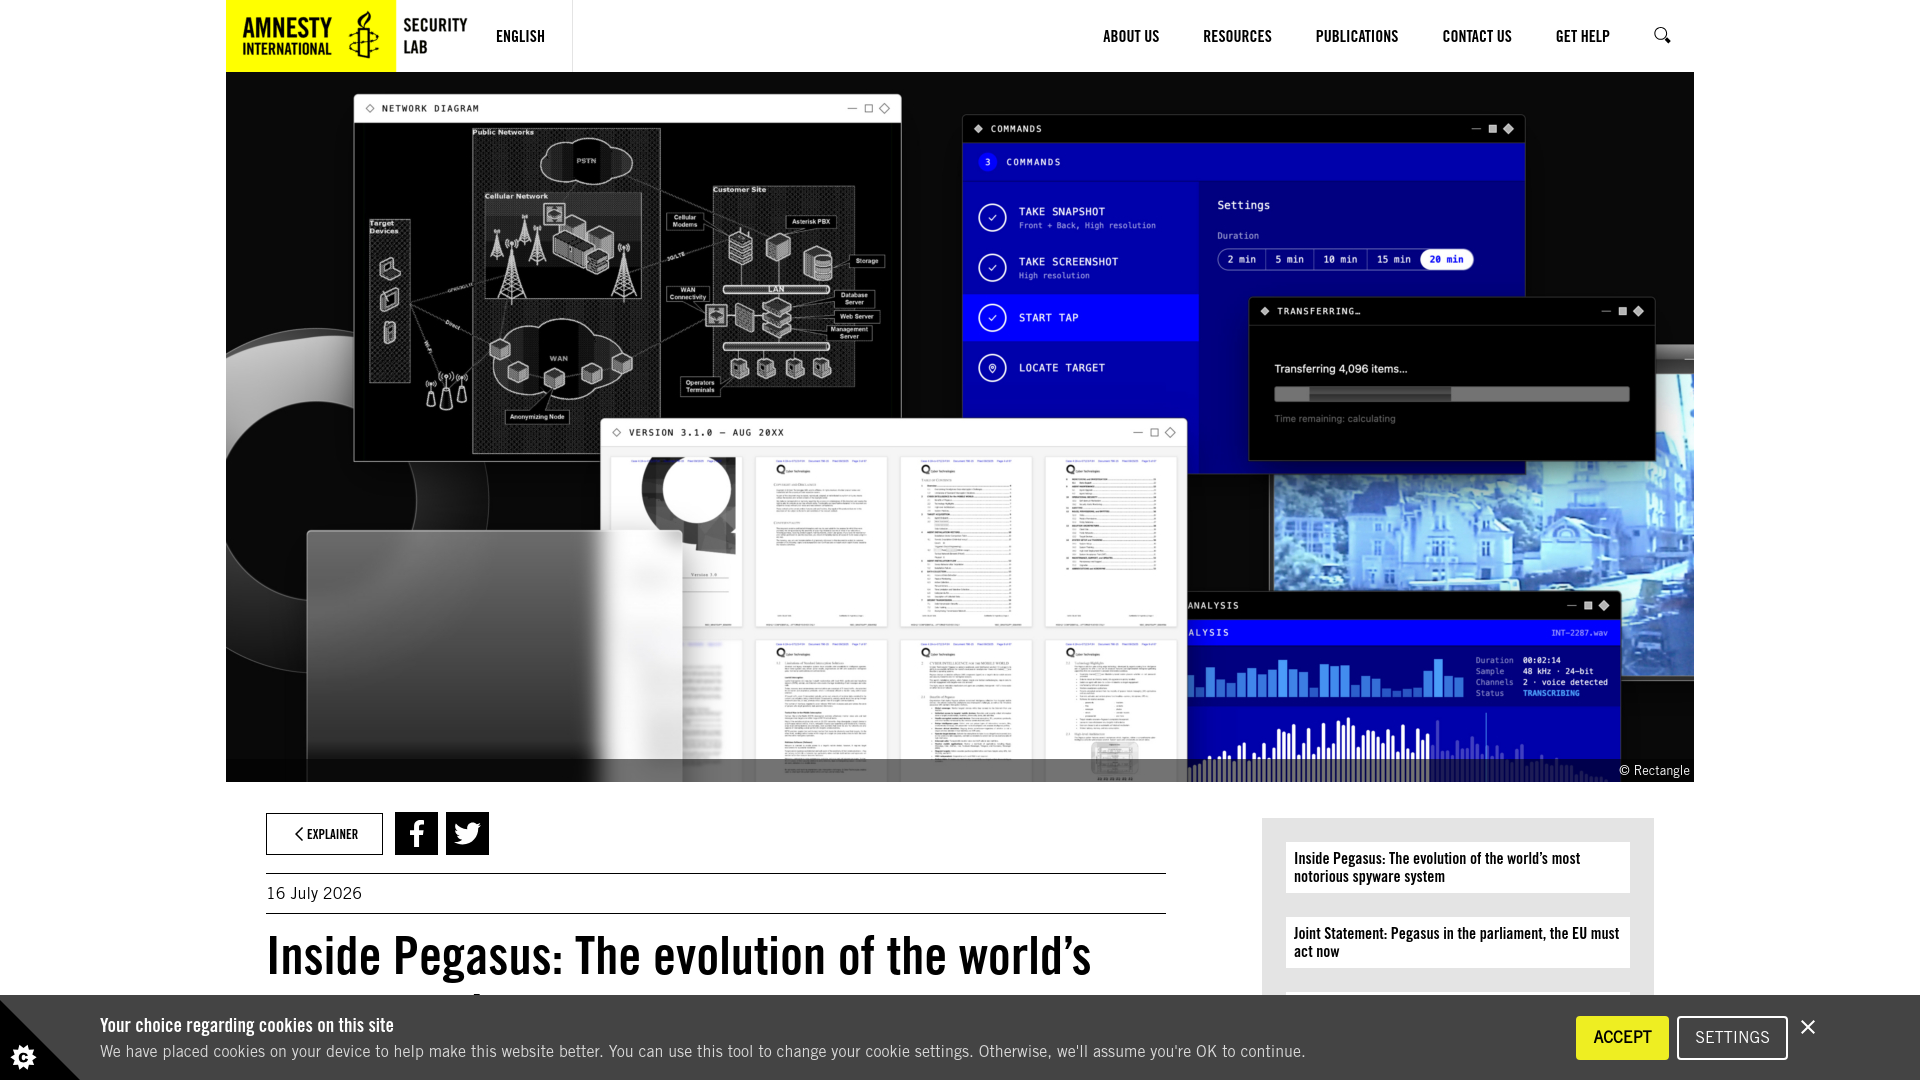Accept cookies with the yellow button
Viewport: 1920px width, 1080px height.
pyautogui.click(x=1622, y=1038)
